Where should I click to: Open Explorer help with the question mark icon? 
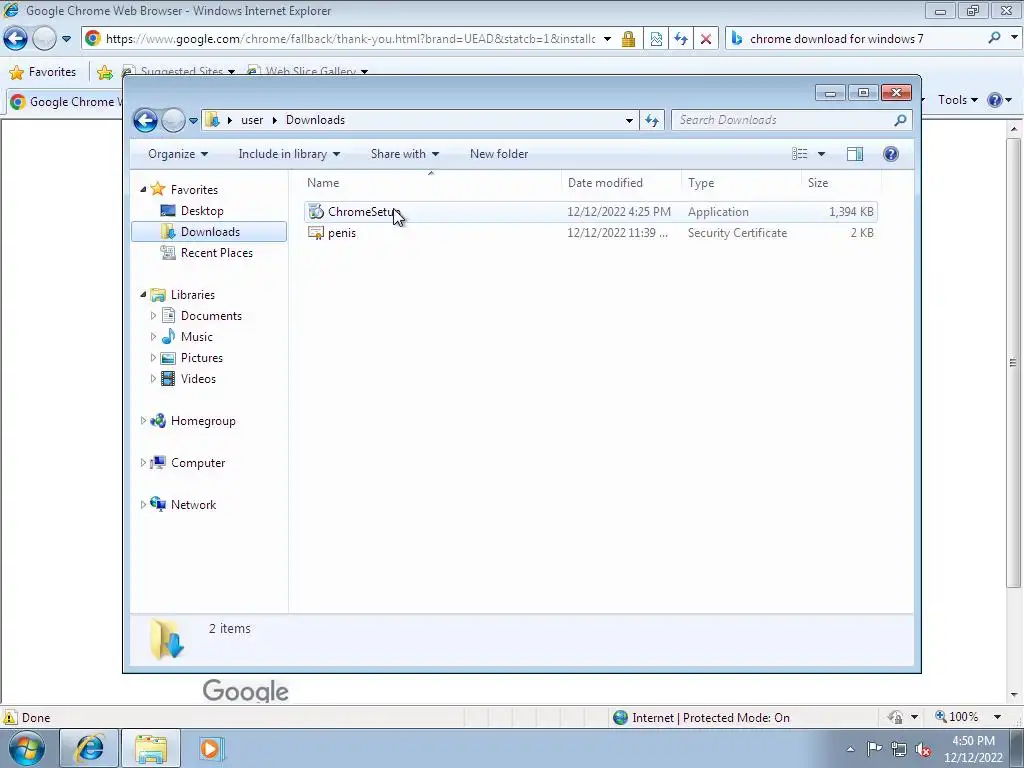tap(891, 153)
